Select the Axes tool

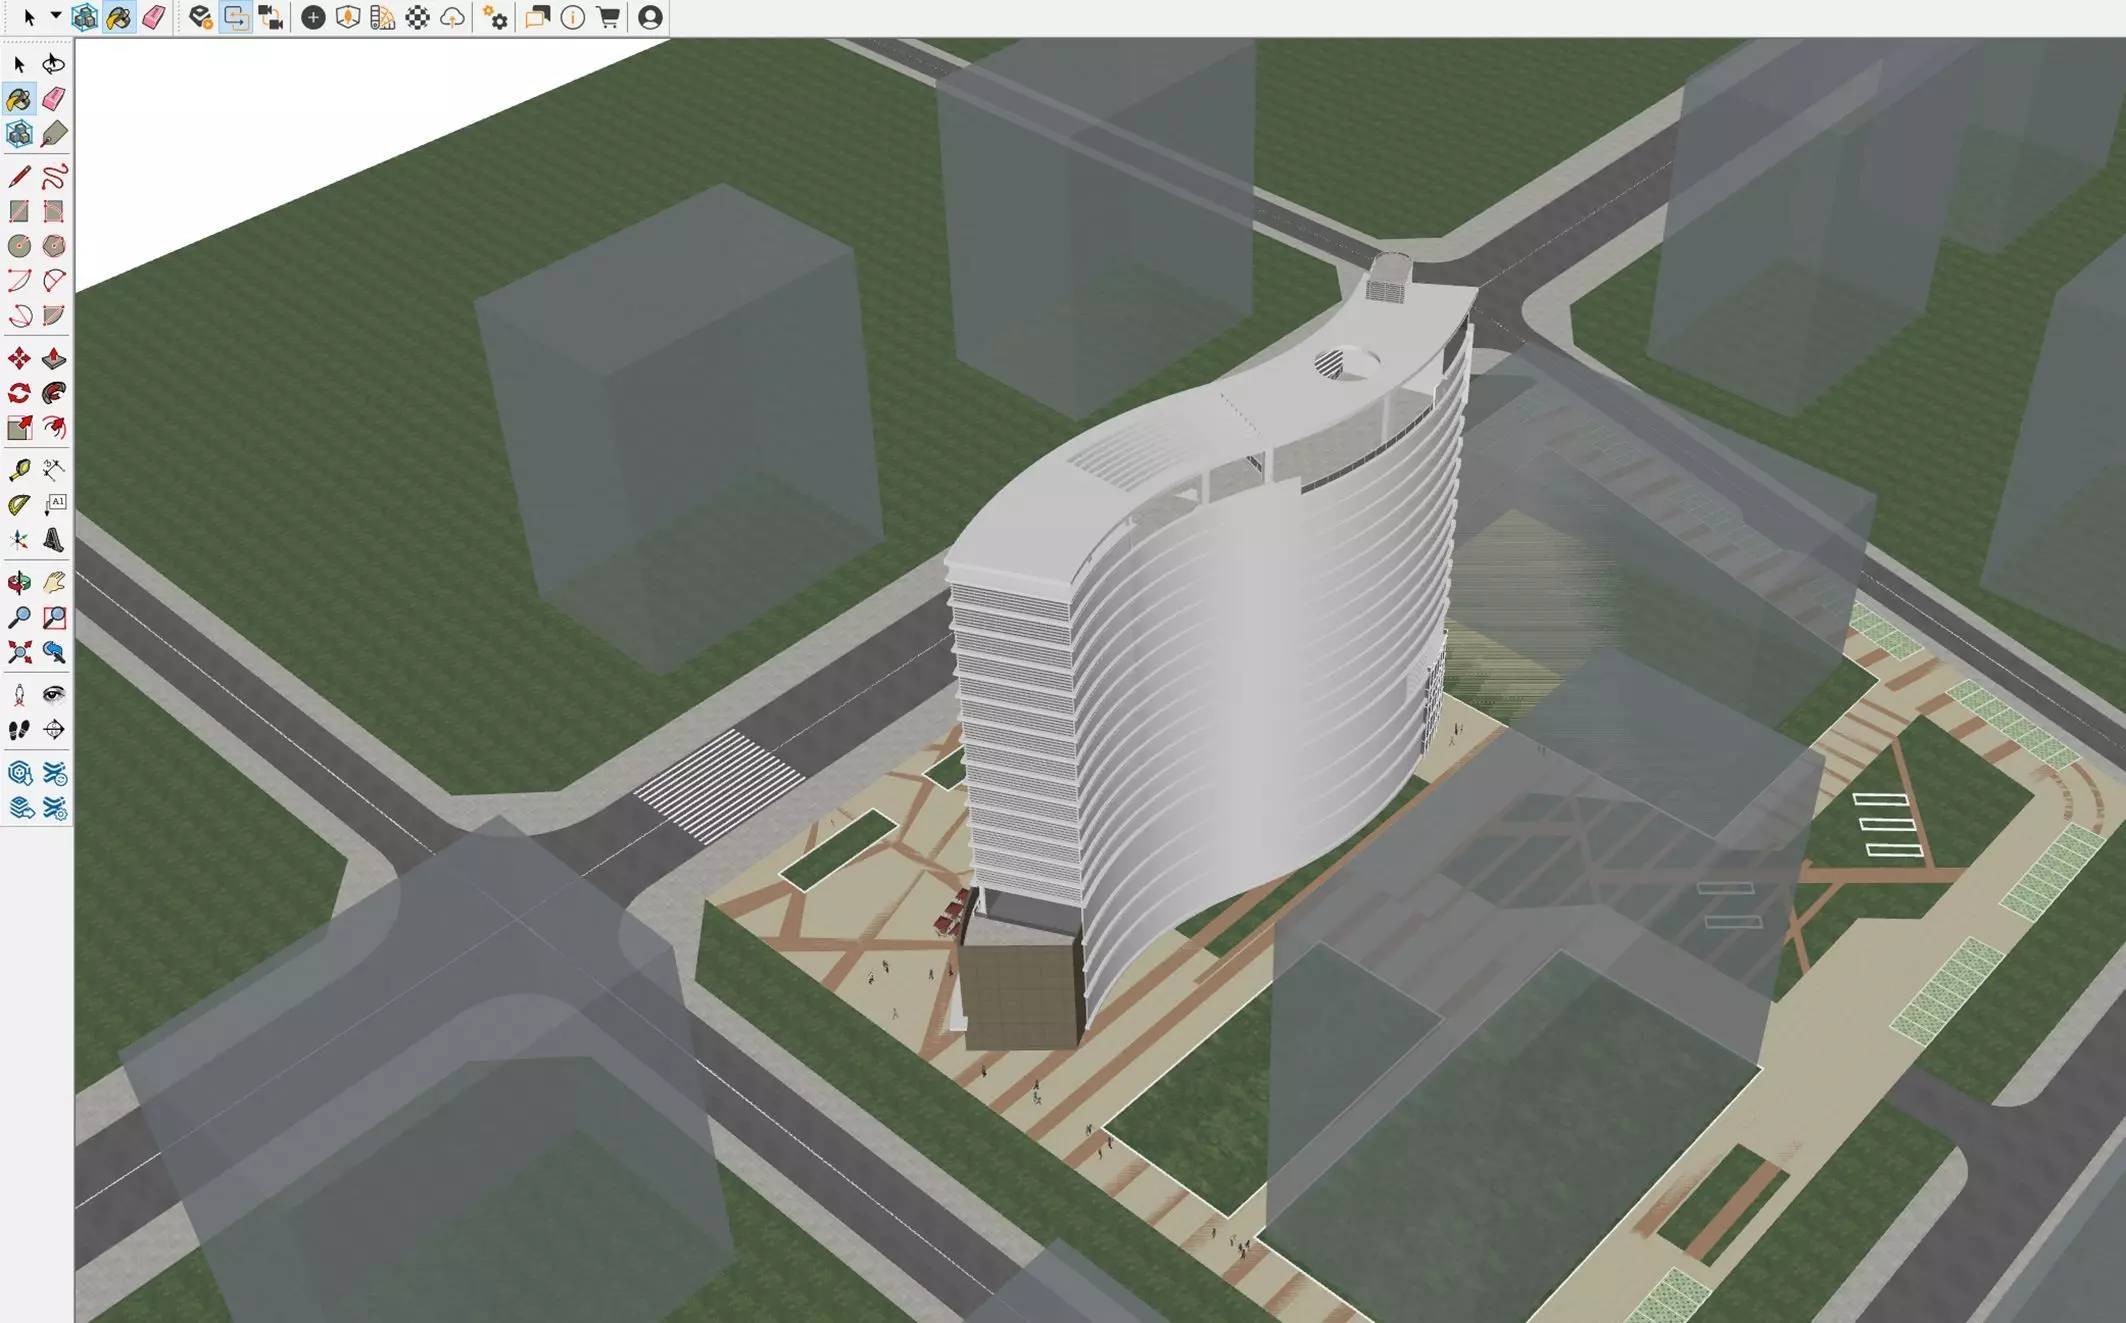[x=19, y=540]
